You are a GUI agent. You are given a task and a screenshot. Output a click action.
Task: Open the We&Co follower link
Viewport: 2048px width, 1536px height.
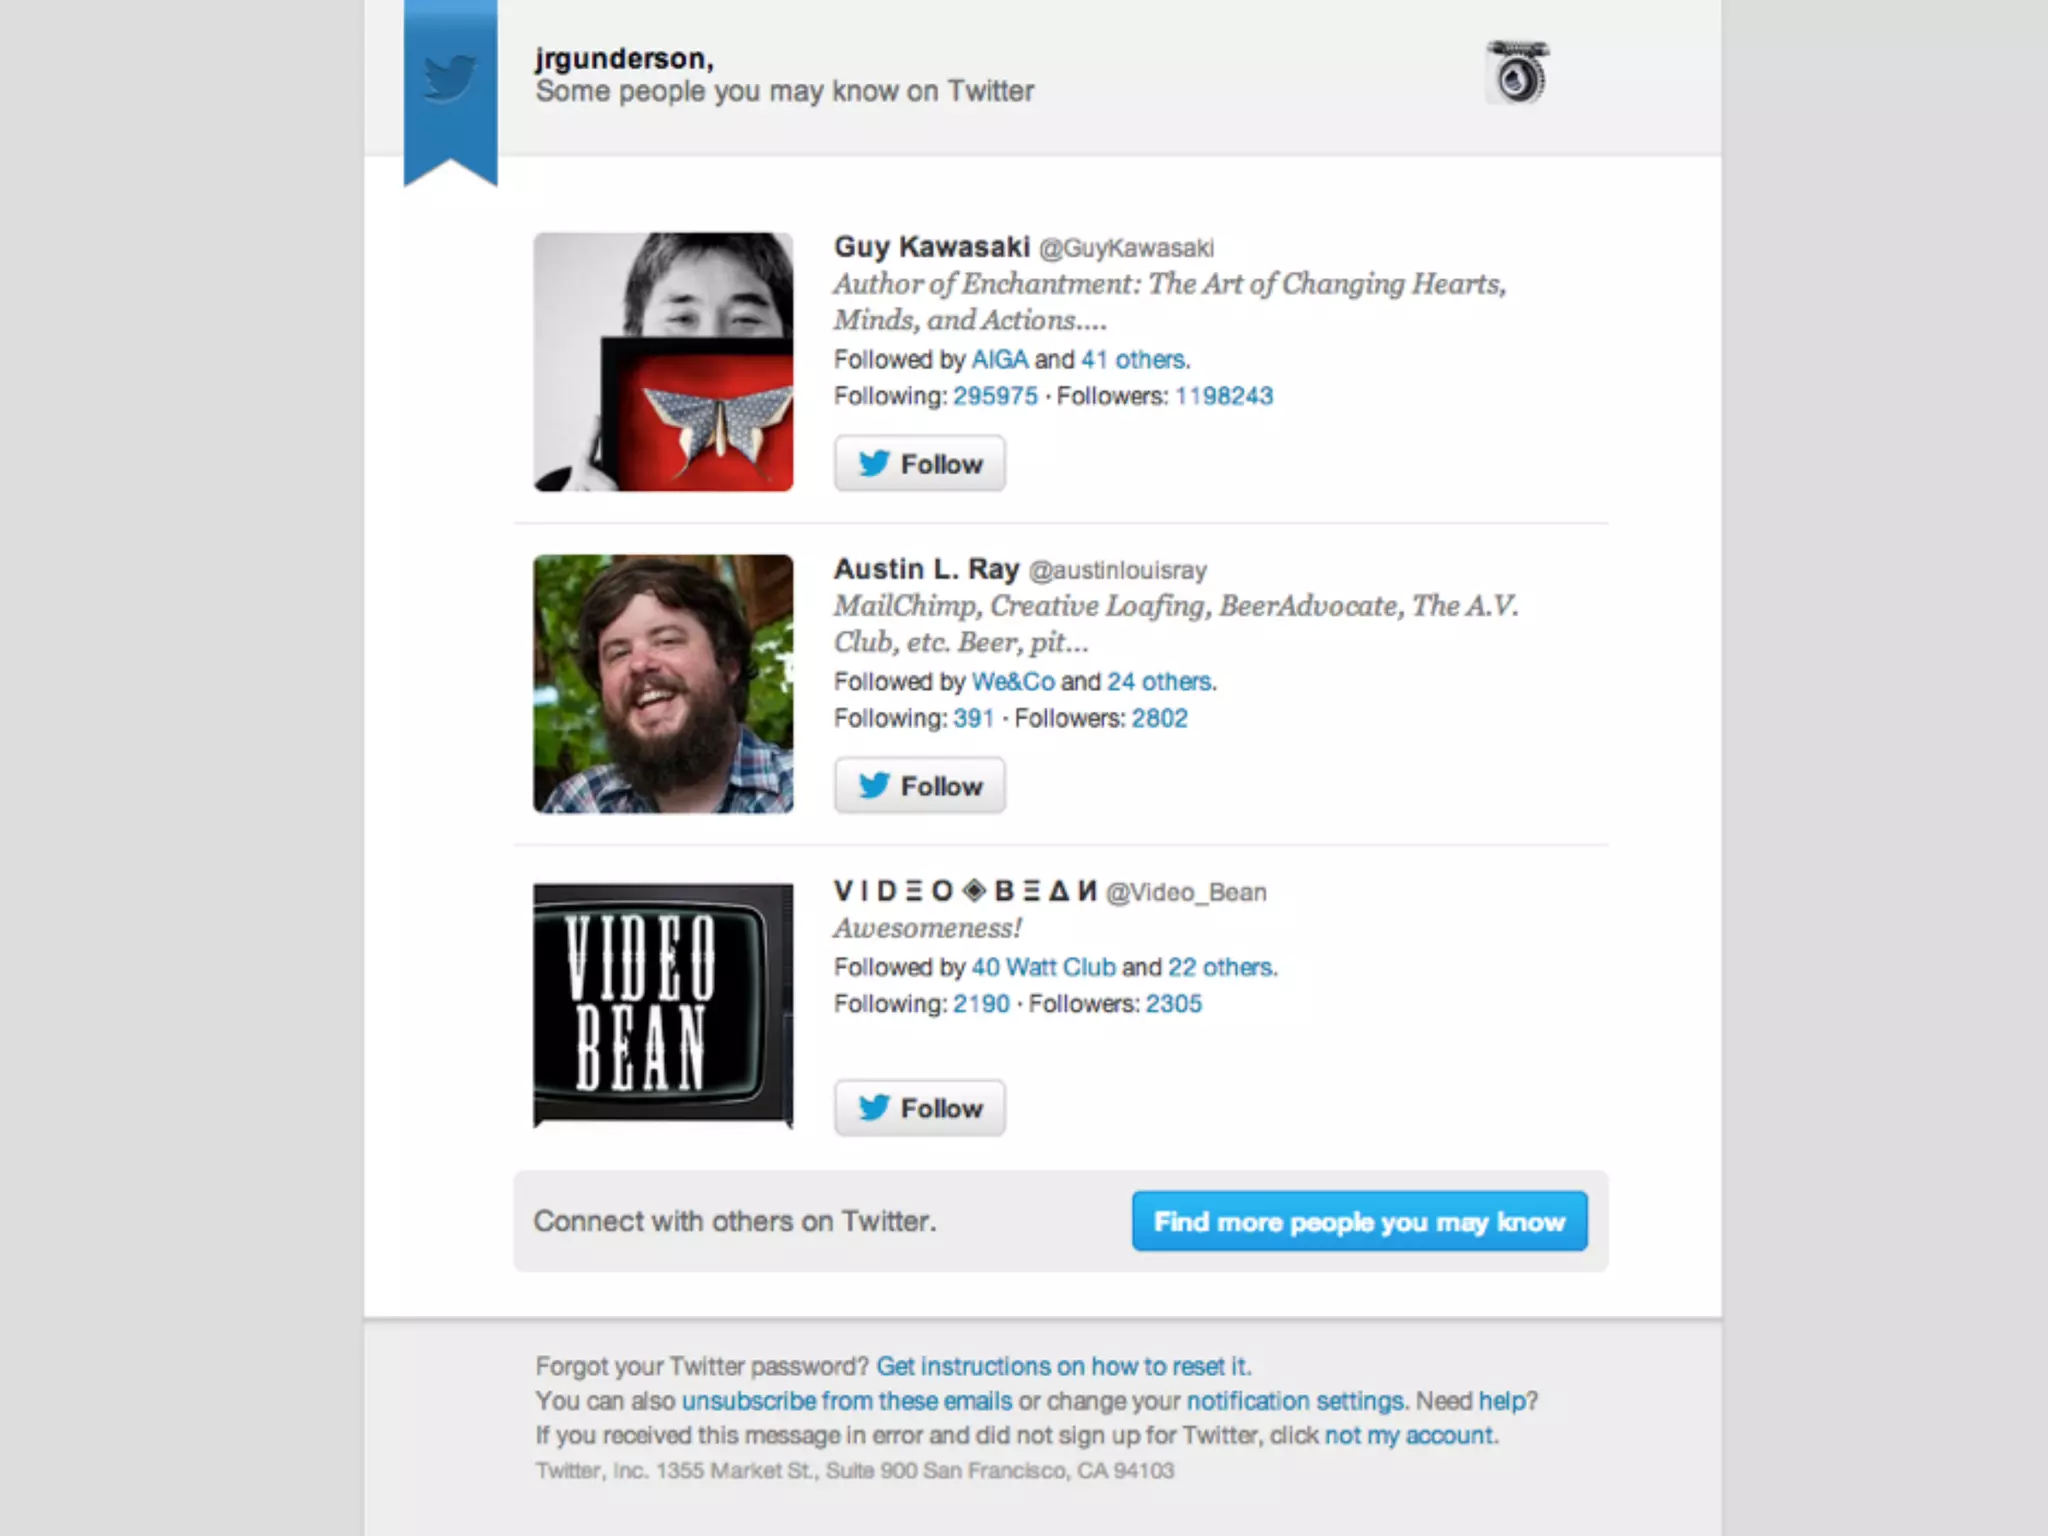tap(1013, 682)
